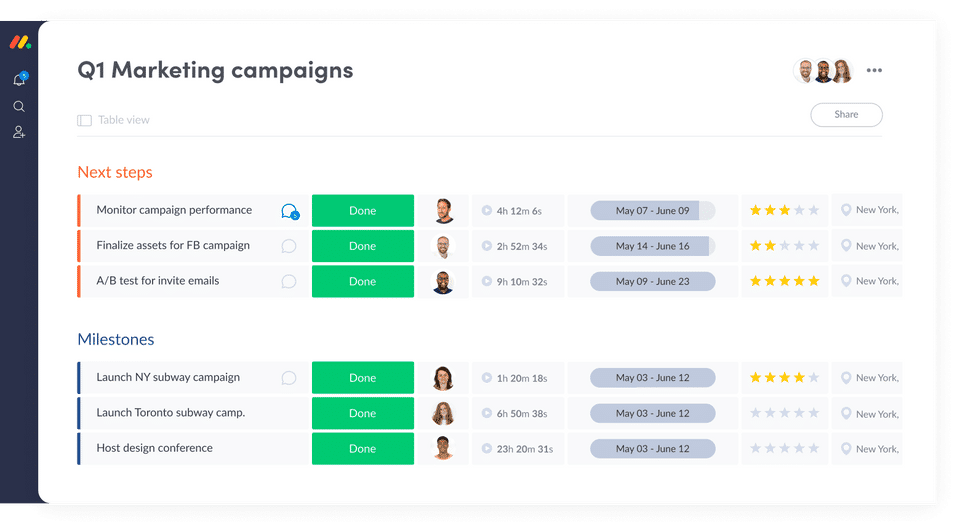Collapse the Next steps group
This screenshot has width=960, height=531.
[x=115, y=172]
